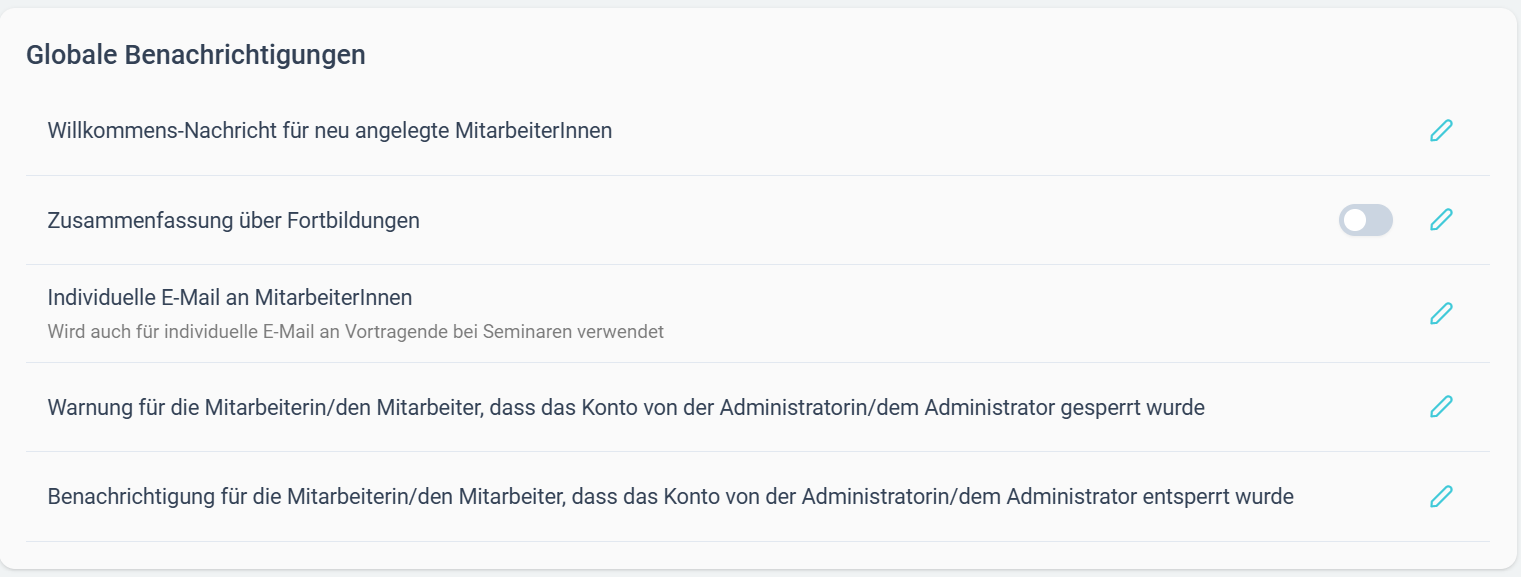Click the word entsperrt in the last row
The height and width of the screenshot is (577, 1521).
(x=1188, y=496)
